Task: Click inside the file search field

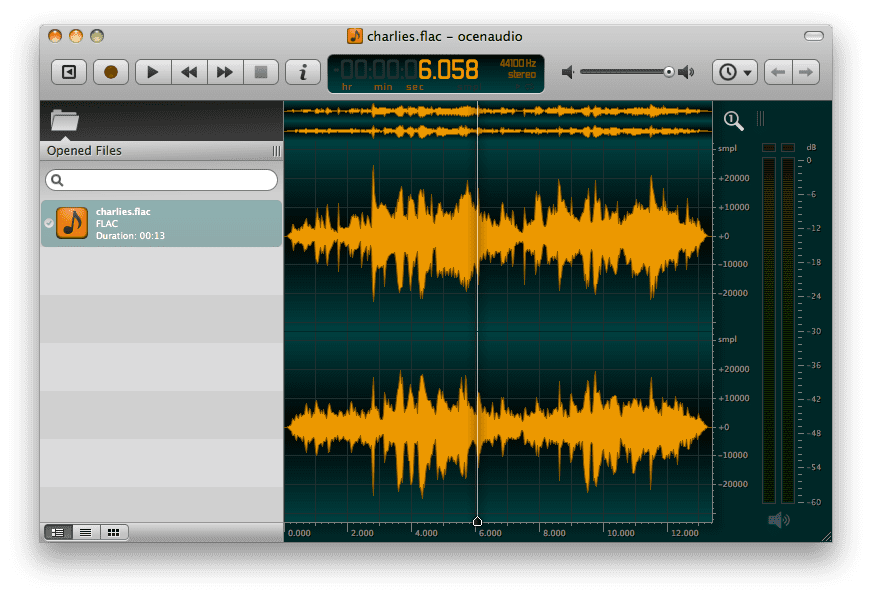Action: point(160,180)
